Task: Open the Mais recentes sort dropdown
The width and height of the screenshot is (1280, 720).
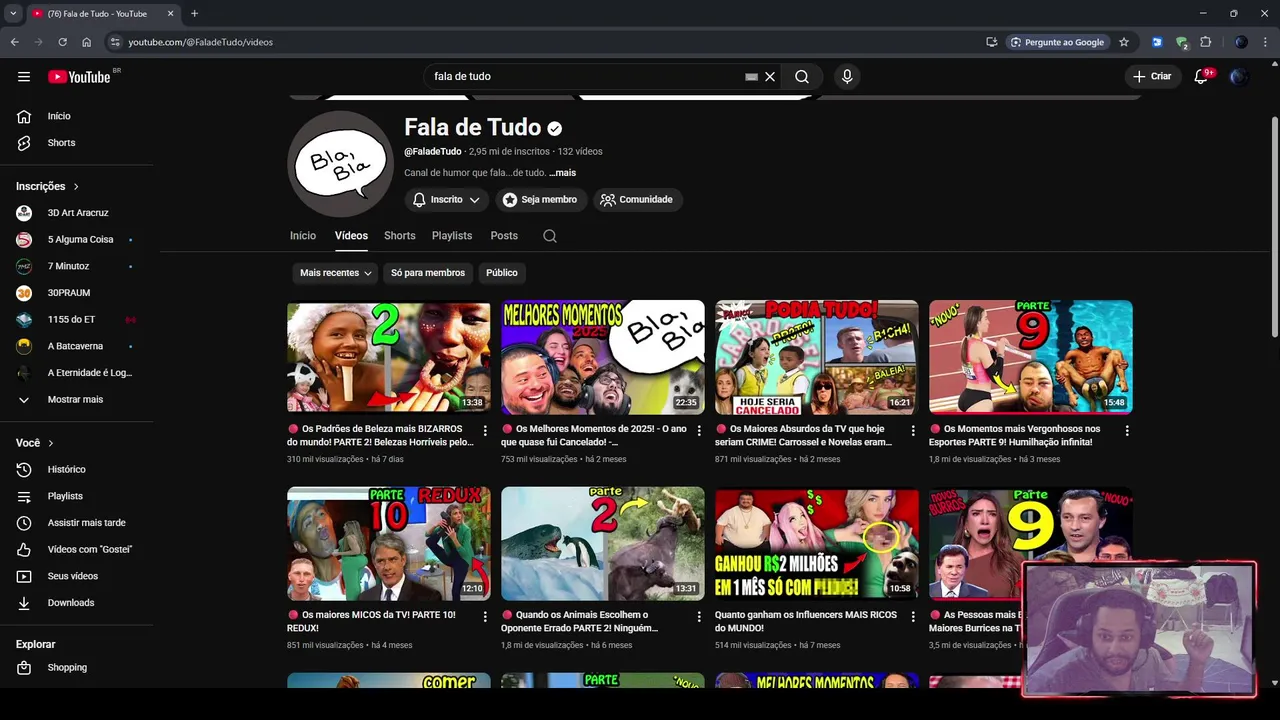Action: [335, 273]
